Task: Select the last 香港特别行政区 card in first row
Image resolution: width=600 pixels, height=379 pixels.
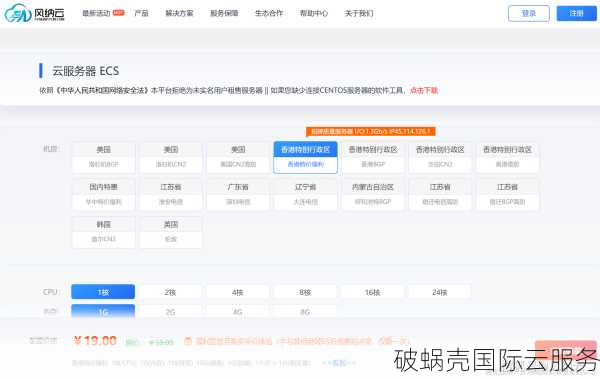Action: click(x=507, y=157)
